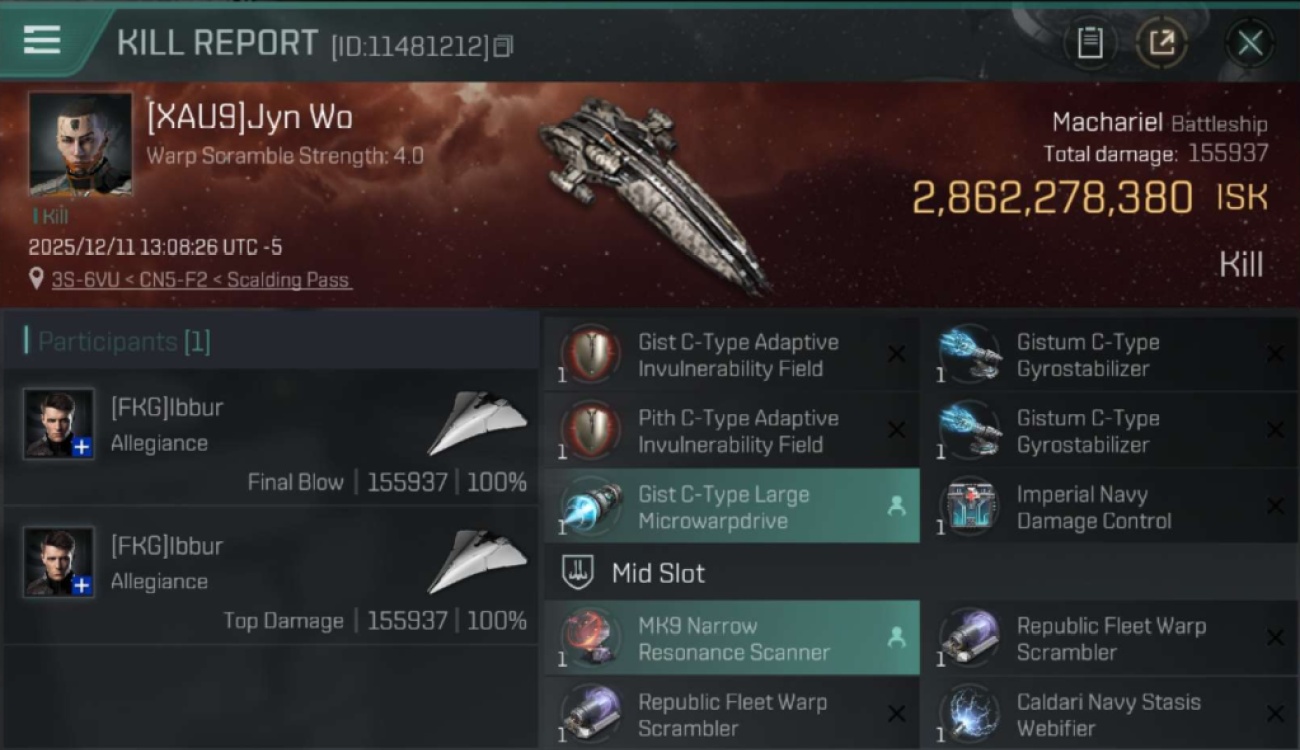Select Gist C-Type Adaptive Invulnerability Field icon
Viewport: 1300px width, 750px height.
coord(591,354)
